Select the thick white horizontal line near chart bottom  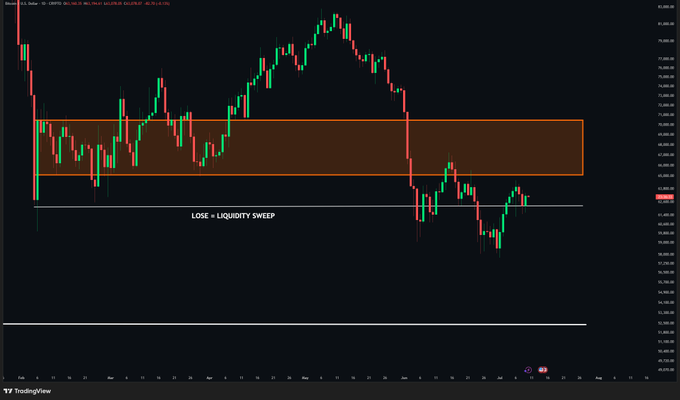click(x=295, y=324)
